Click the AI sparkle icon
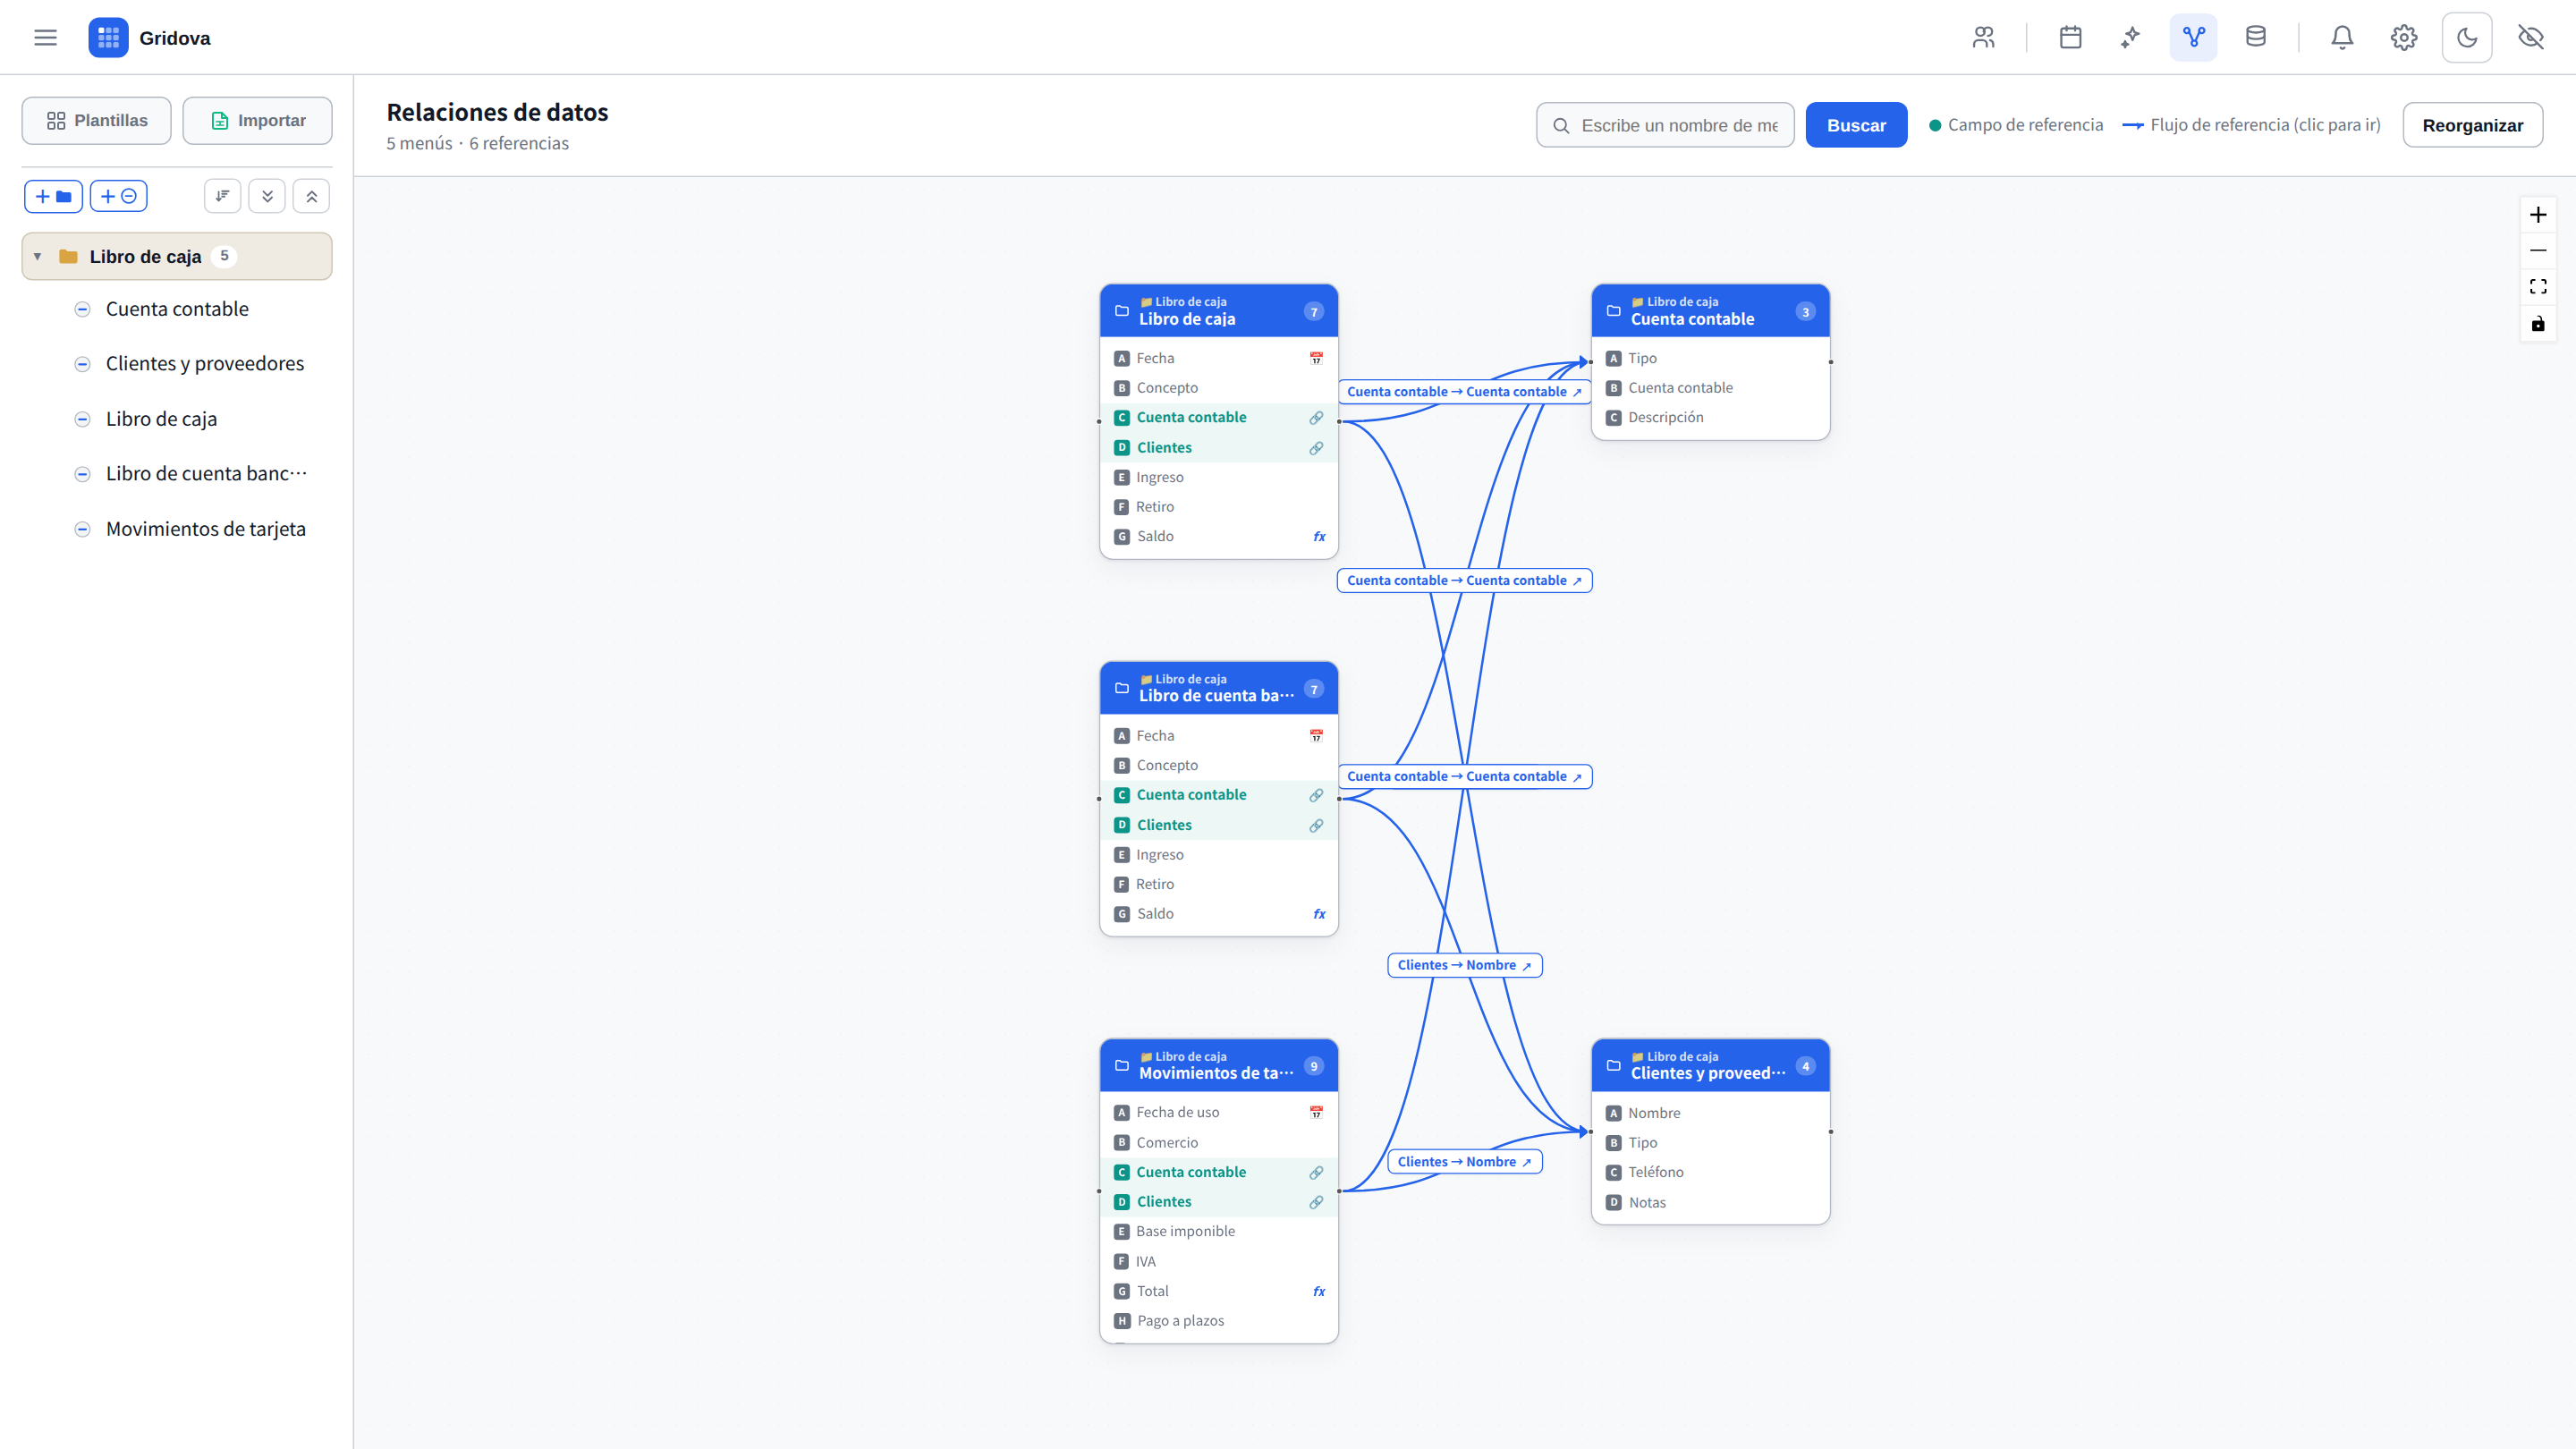 (2131, 38)
